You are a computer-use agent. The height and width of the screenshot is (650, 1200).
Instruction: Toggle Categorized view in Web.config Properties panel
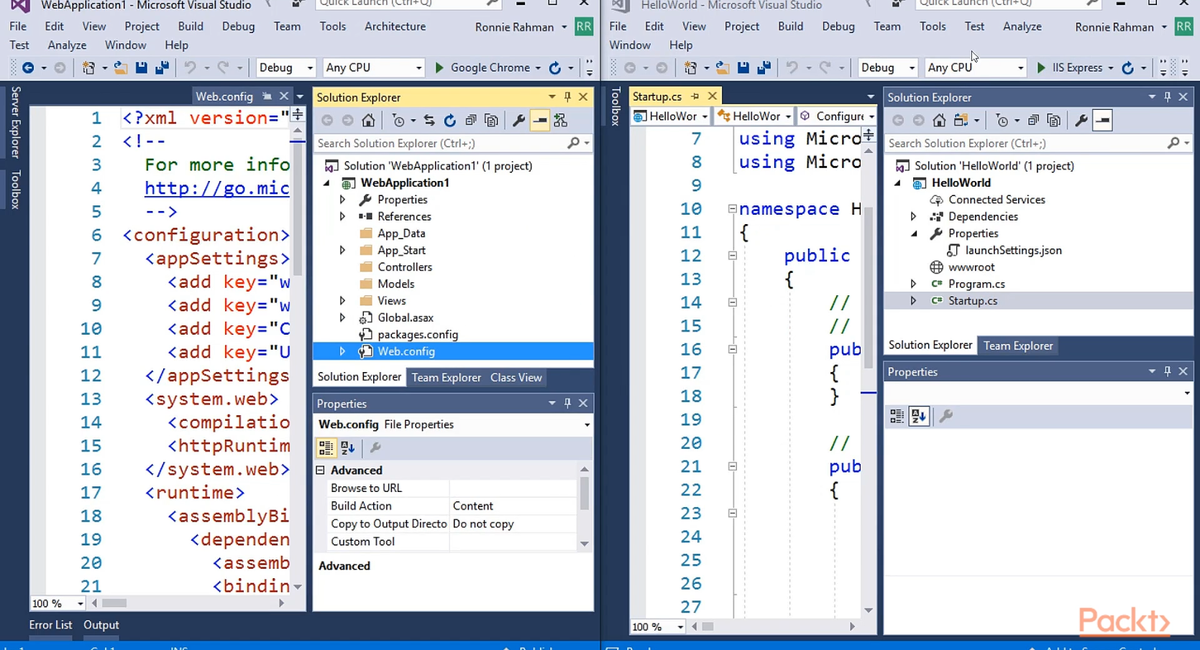click(327, 448)
